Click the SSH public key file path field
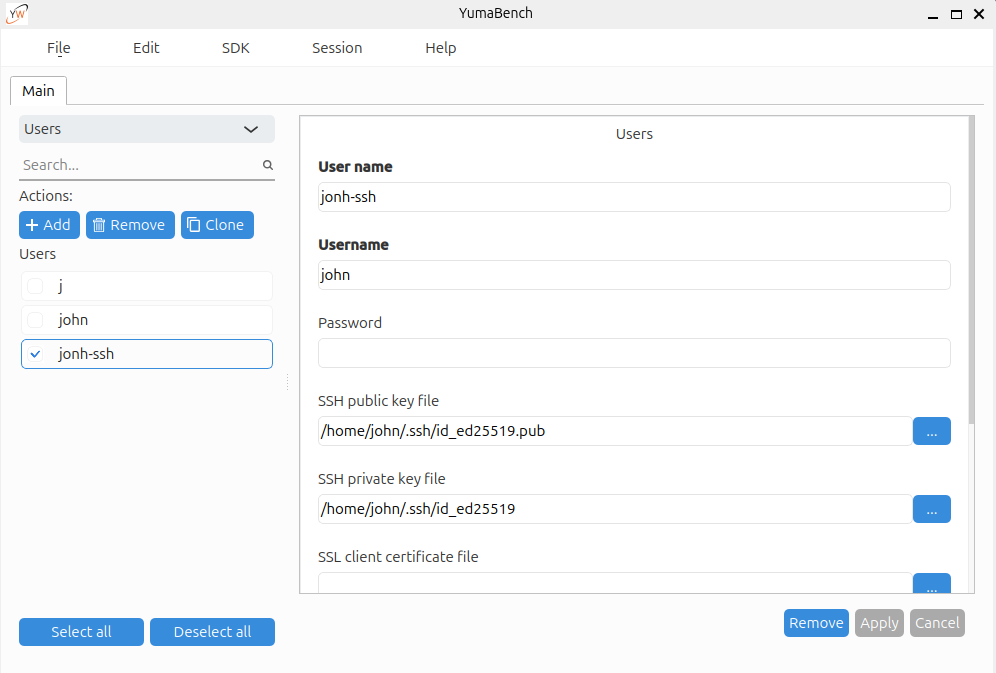 click(x=615, y=431)
